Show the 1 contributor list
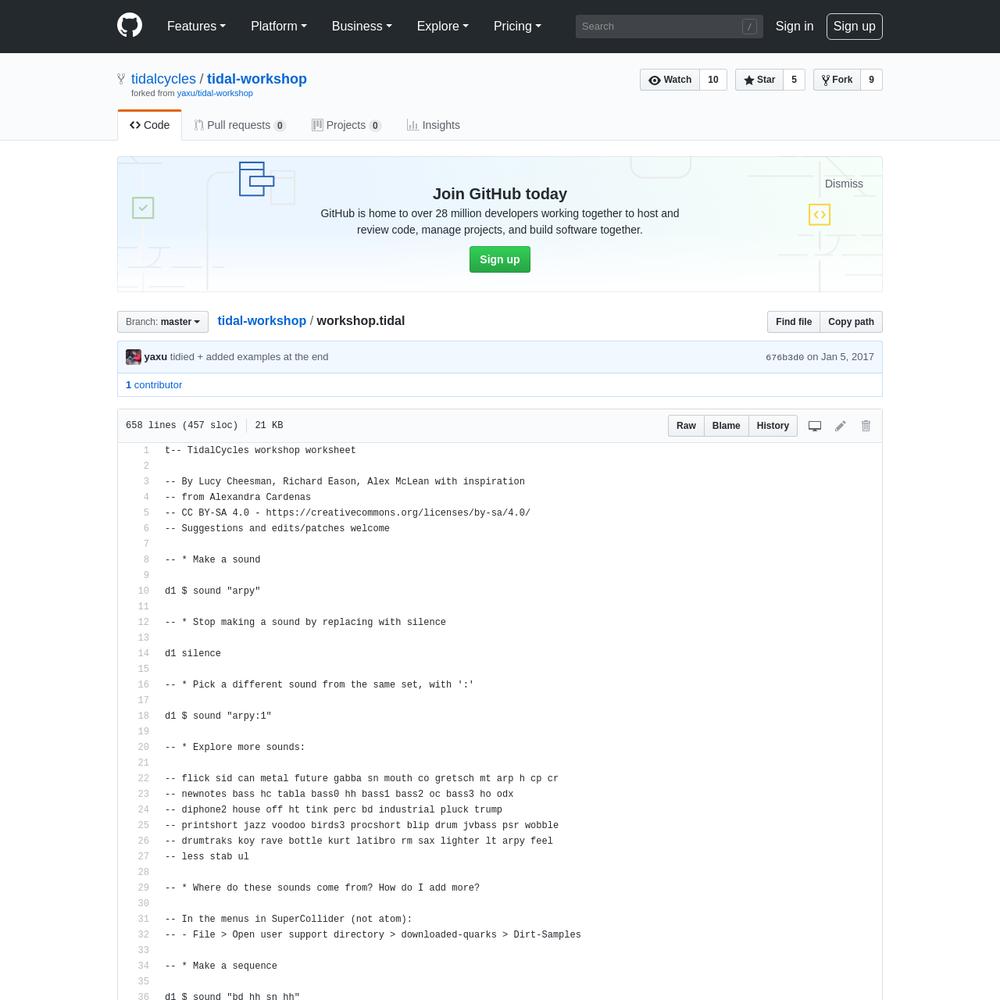 [154, 385]
